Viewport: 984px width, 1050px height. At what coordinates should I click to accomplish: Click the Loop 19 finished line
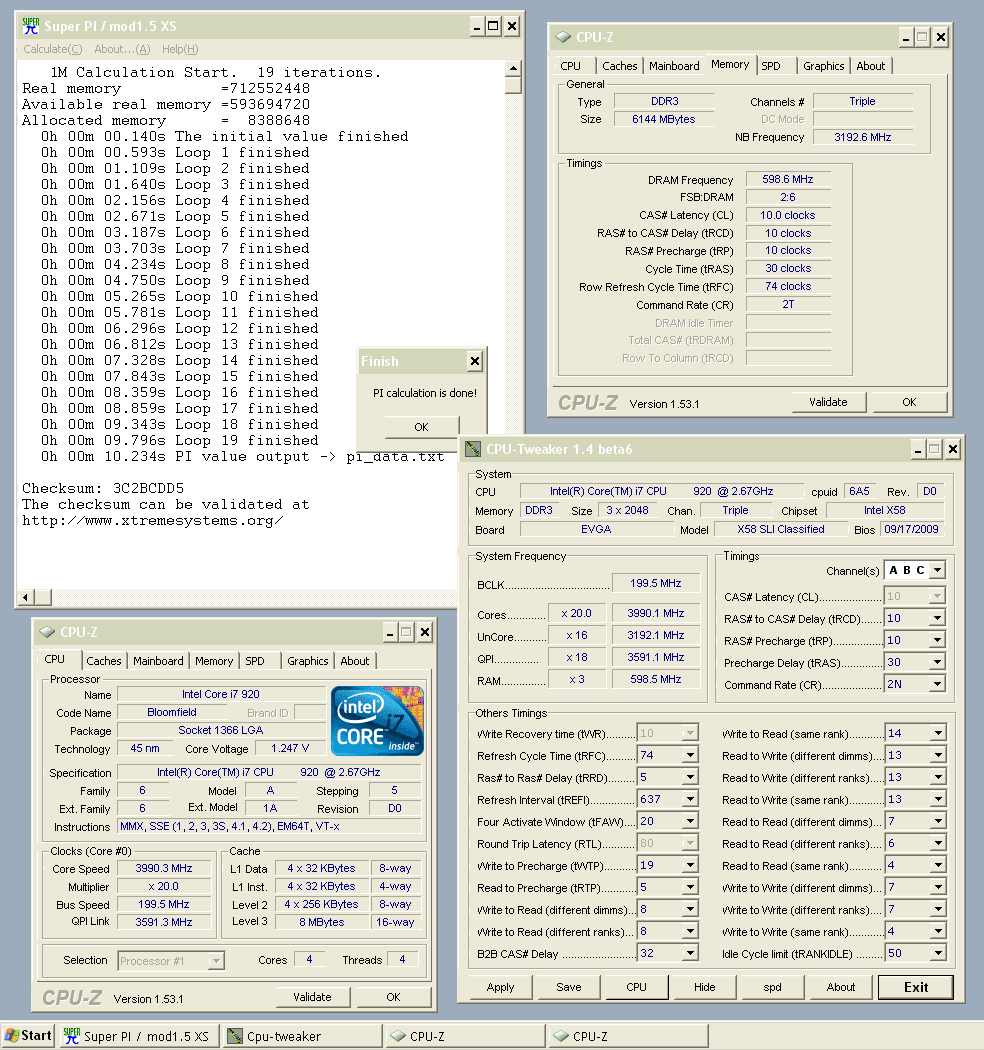(180, 441)
